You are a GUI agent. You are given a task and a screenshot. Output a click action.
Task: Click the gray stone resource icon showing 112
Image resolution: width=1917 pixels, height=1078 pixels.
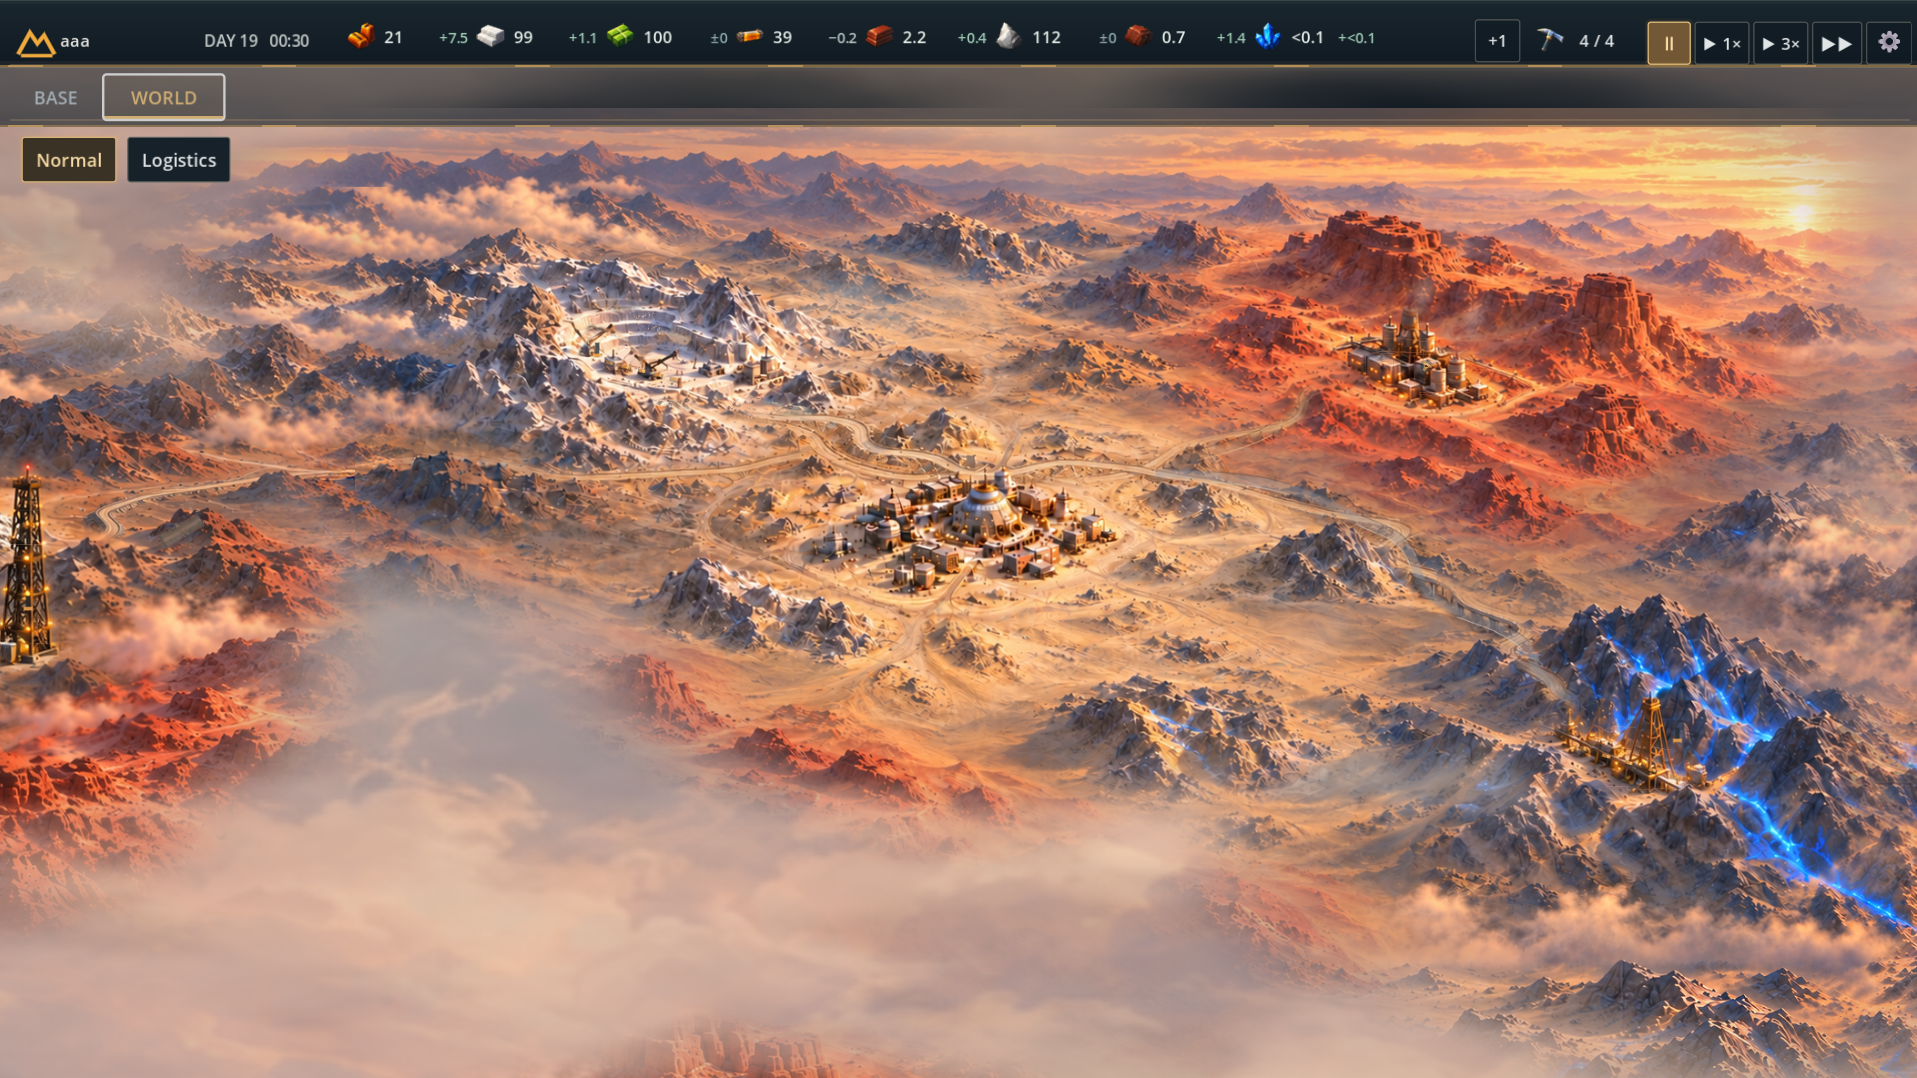[1009, 38]
